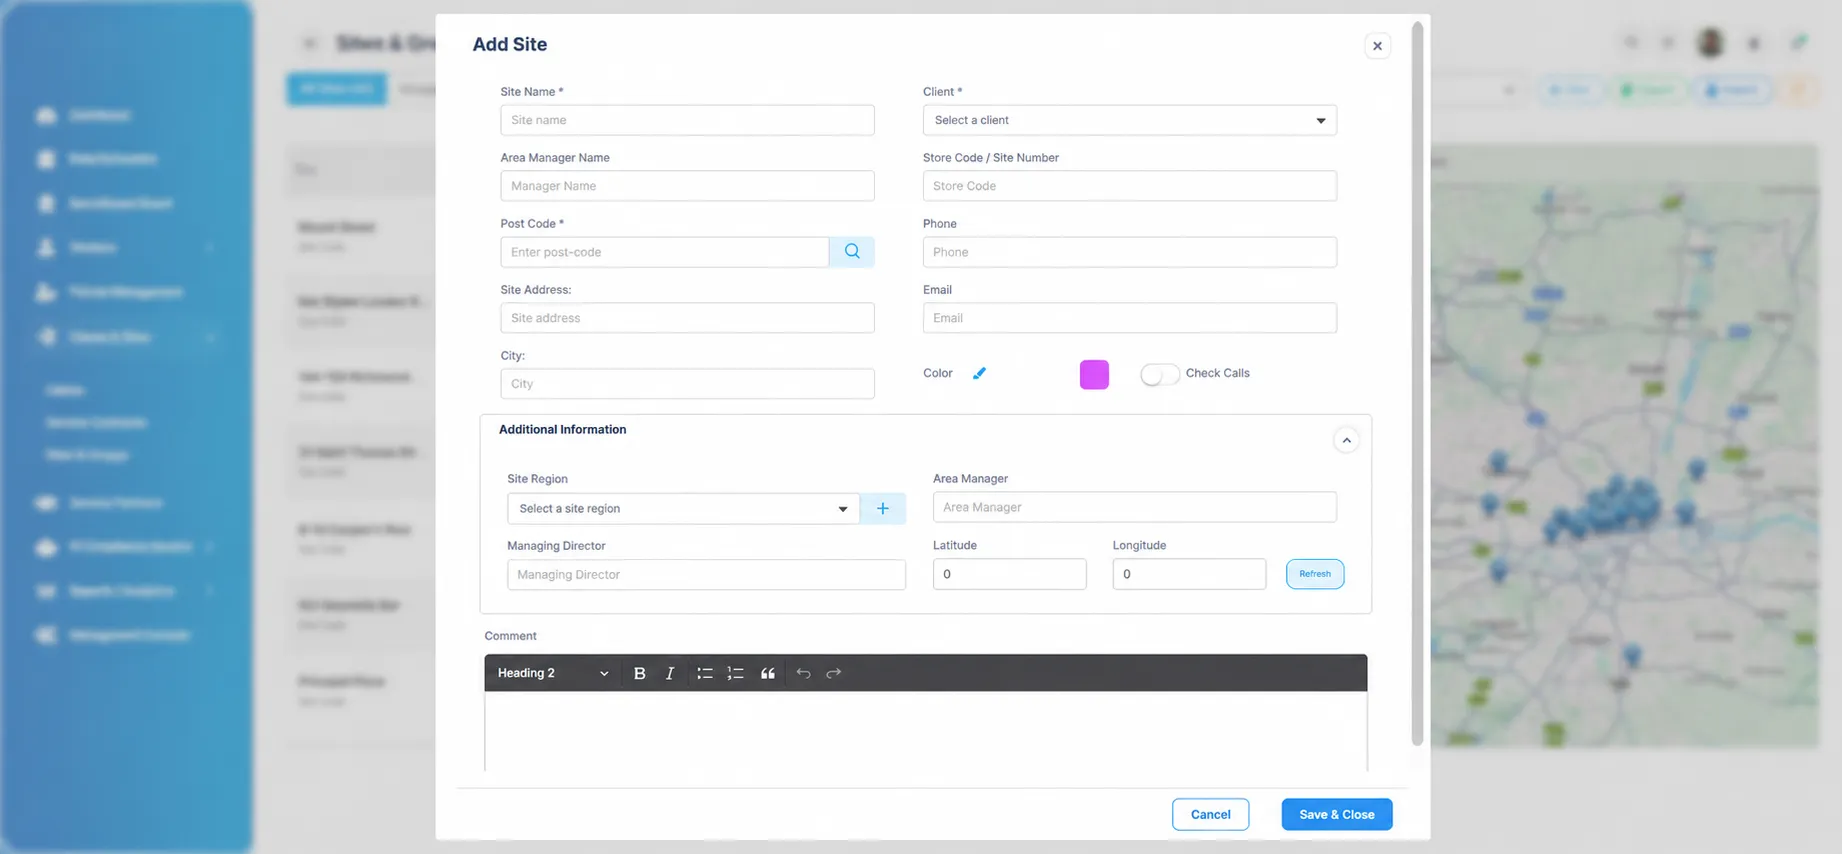This screenshot has width=1842, height=854.
Task: Click the color eyedropper pencil icon
Action: point(979,373)
